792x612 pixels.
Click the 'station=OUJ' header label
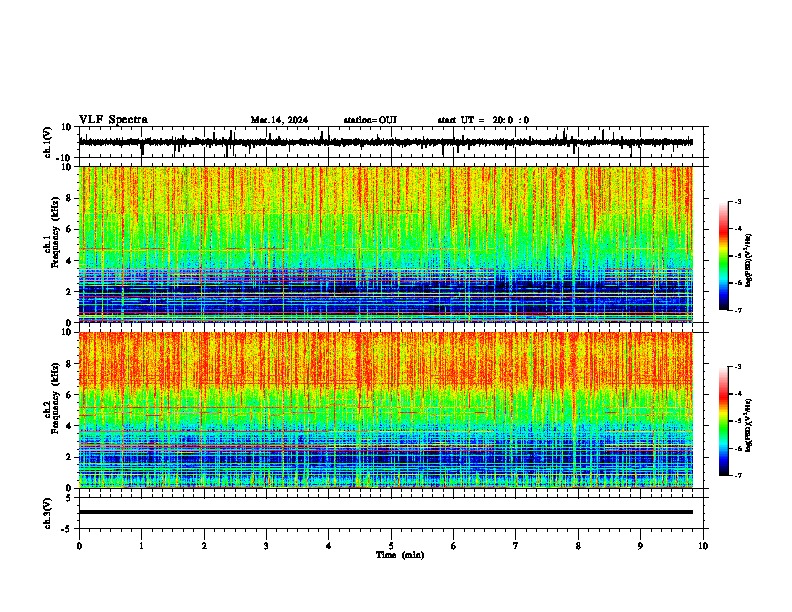(370, 120)
